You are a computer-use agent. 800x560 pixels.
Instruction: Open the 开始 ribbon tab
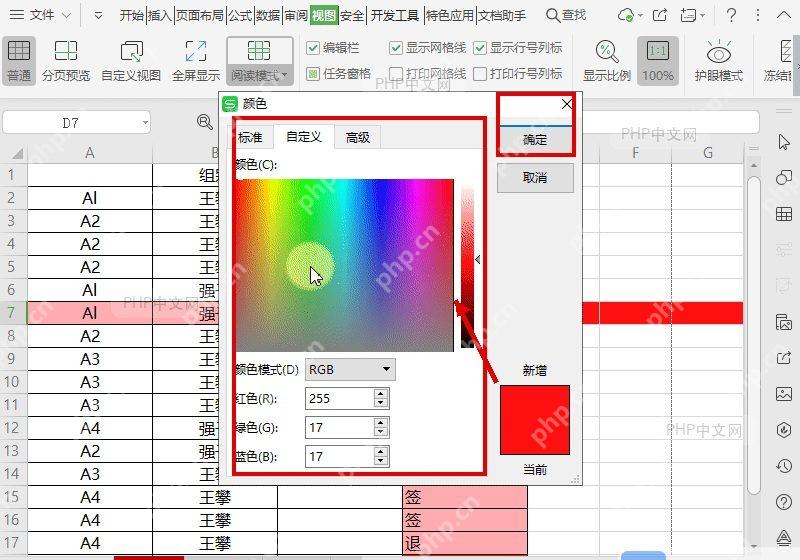pyautogui.click(x=132, y=16)
